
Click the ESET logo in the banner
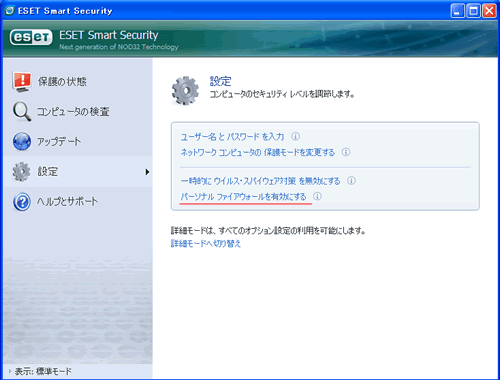[31, 37]
